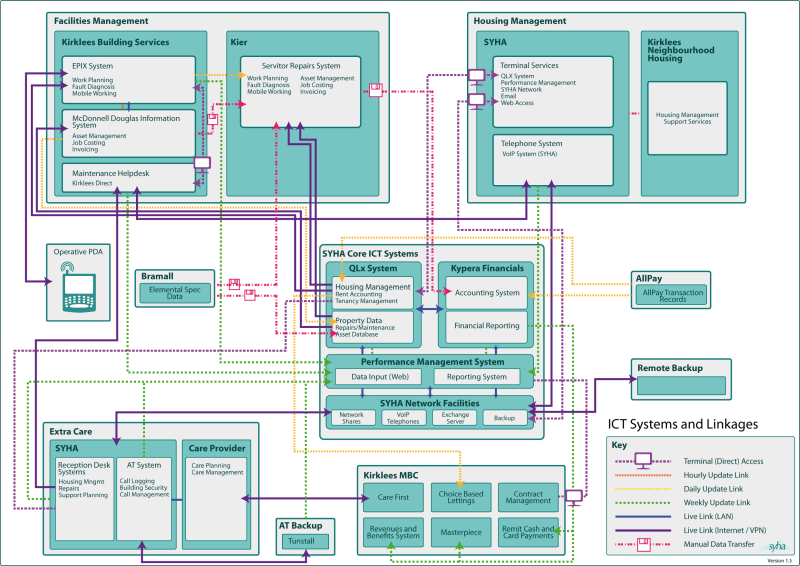Click the Extra Care heading
The width and height of the screenshot is (800, 566).
(x=71, y=432)
